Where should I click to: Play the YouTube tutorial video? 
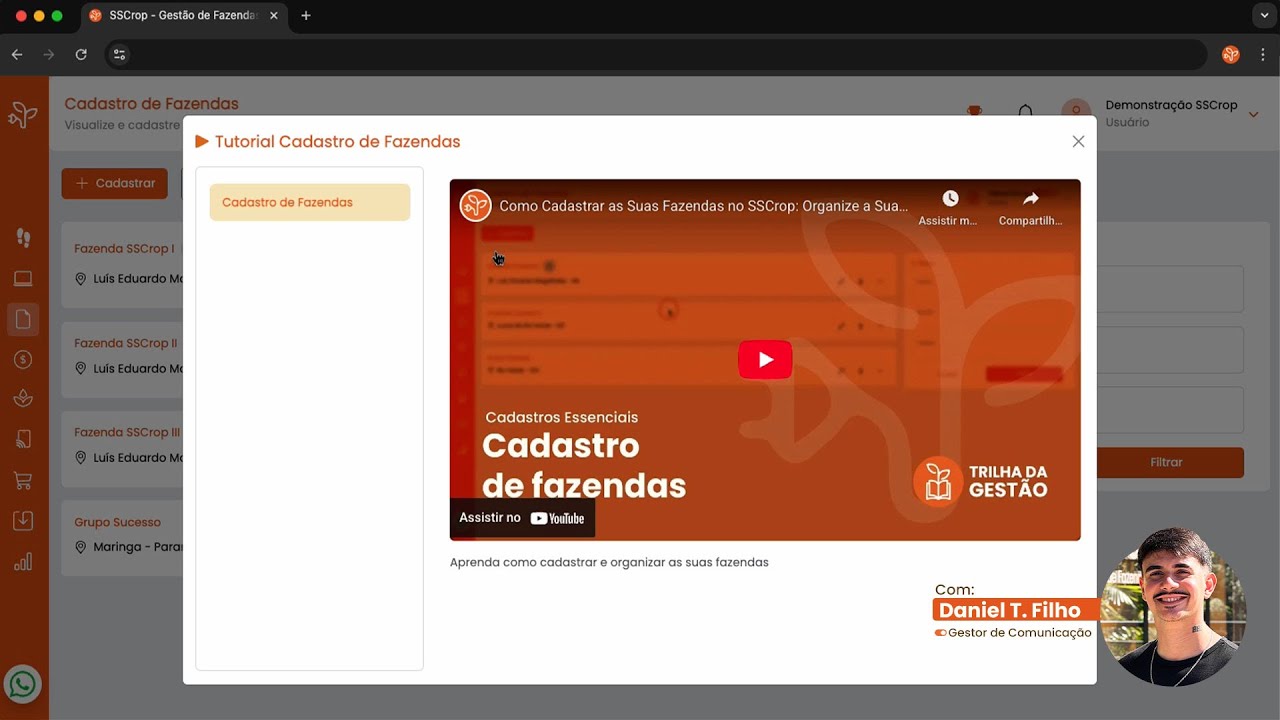(765, 360)
